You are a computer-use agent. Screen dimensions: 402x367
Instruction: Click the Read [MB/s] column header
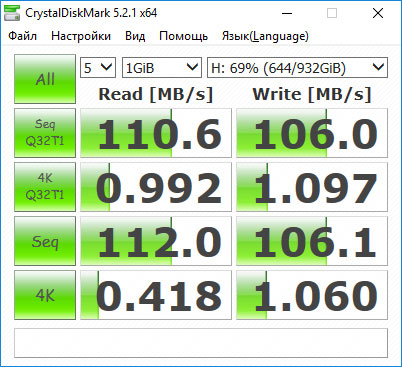[x=156, y=94]
